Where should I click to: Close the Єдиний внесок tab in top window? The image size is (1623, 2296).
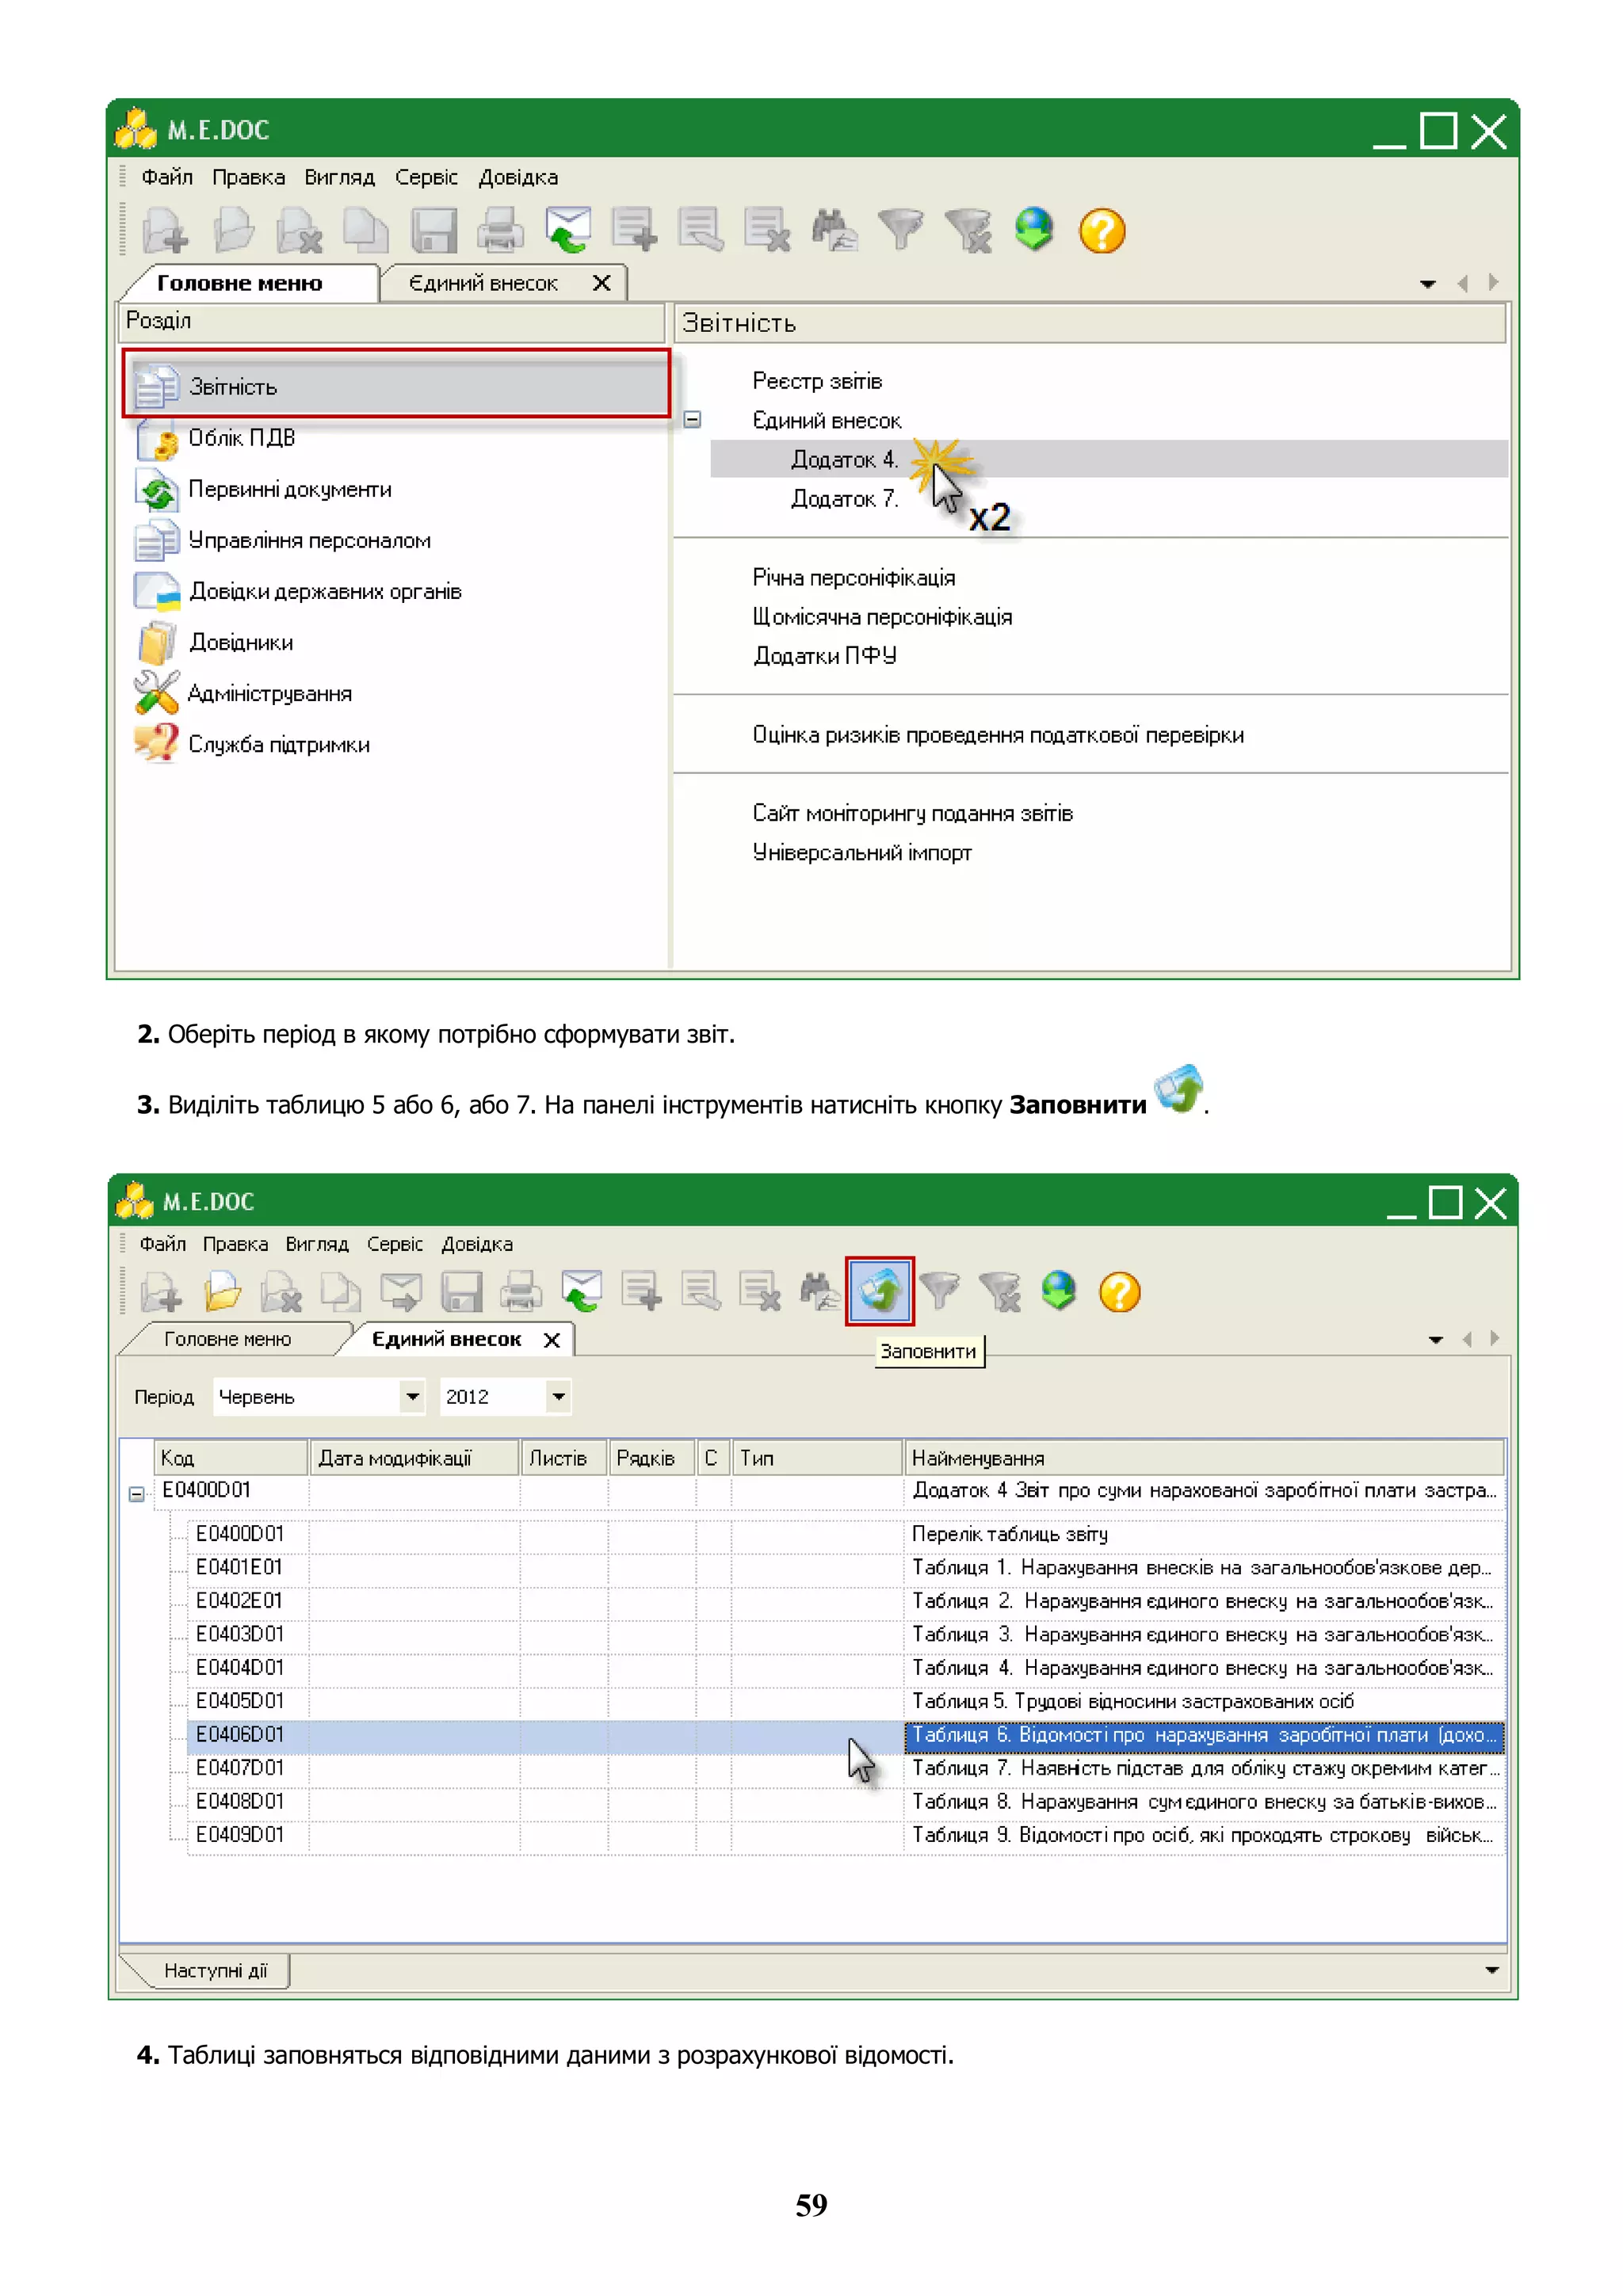[601, 283]
